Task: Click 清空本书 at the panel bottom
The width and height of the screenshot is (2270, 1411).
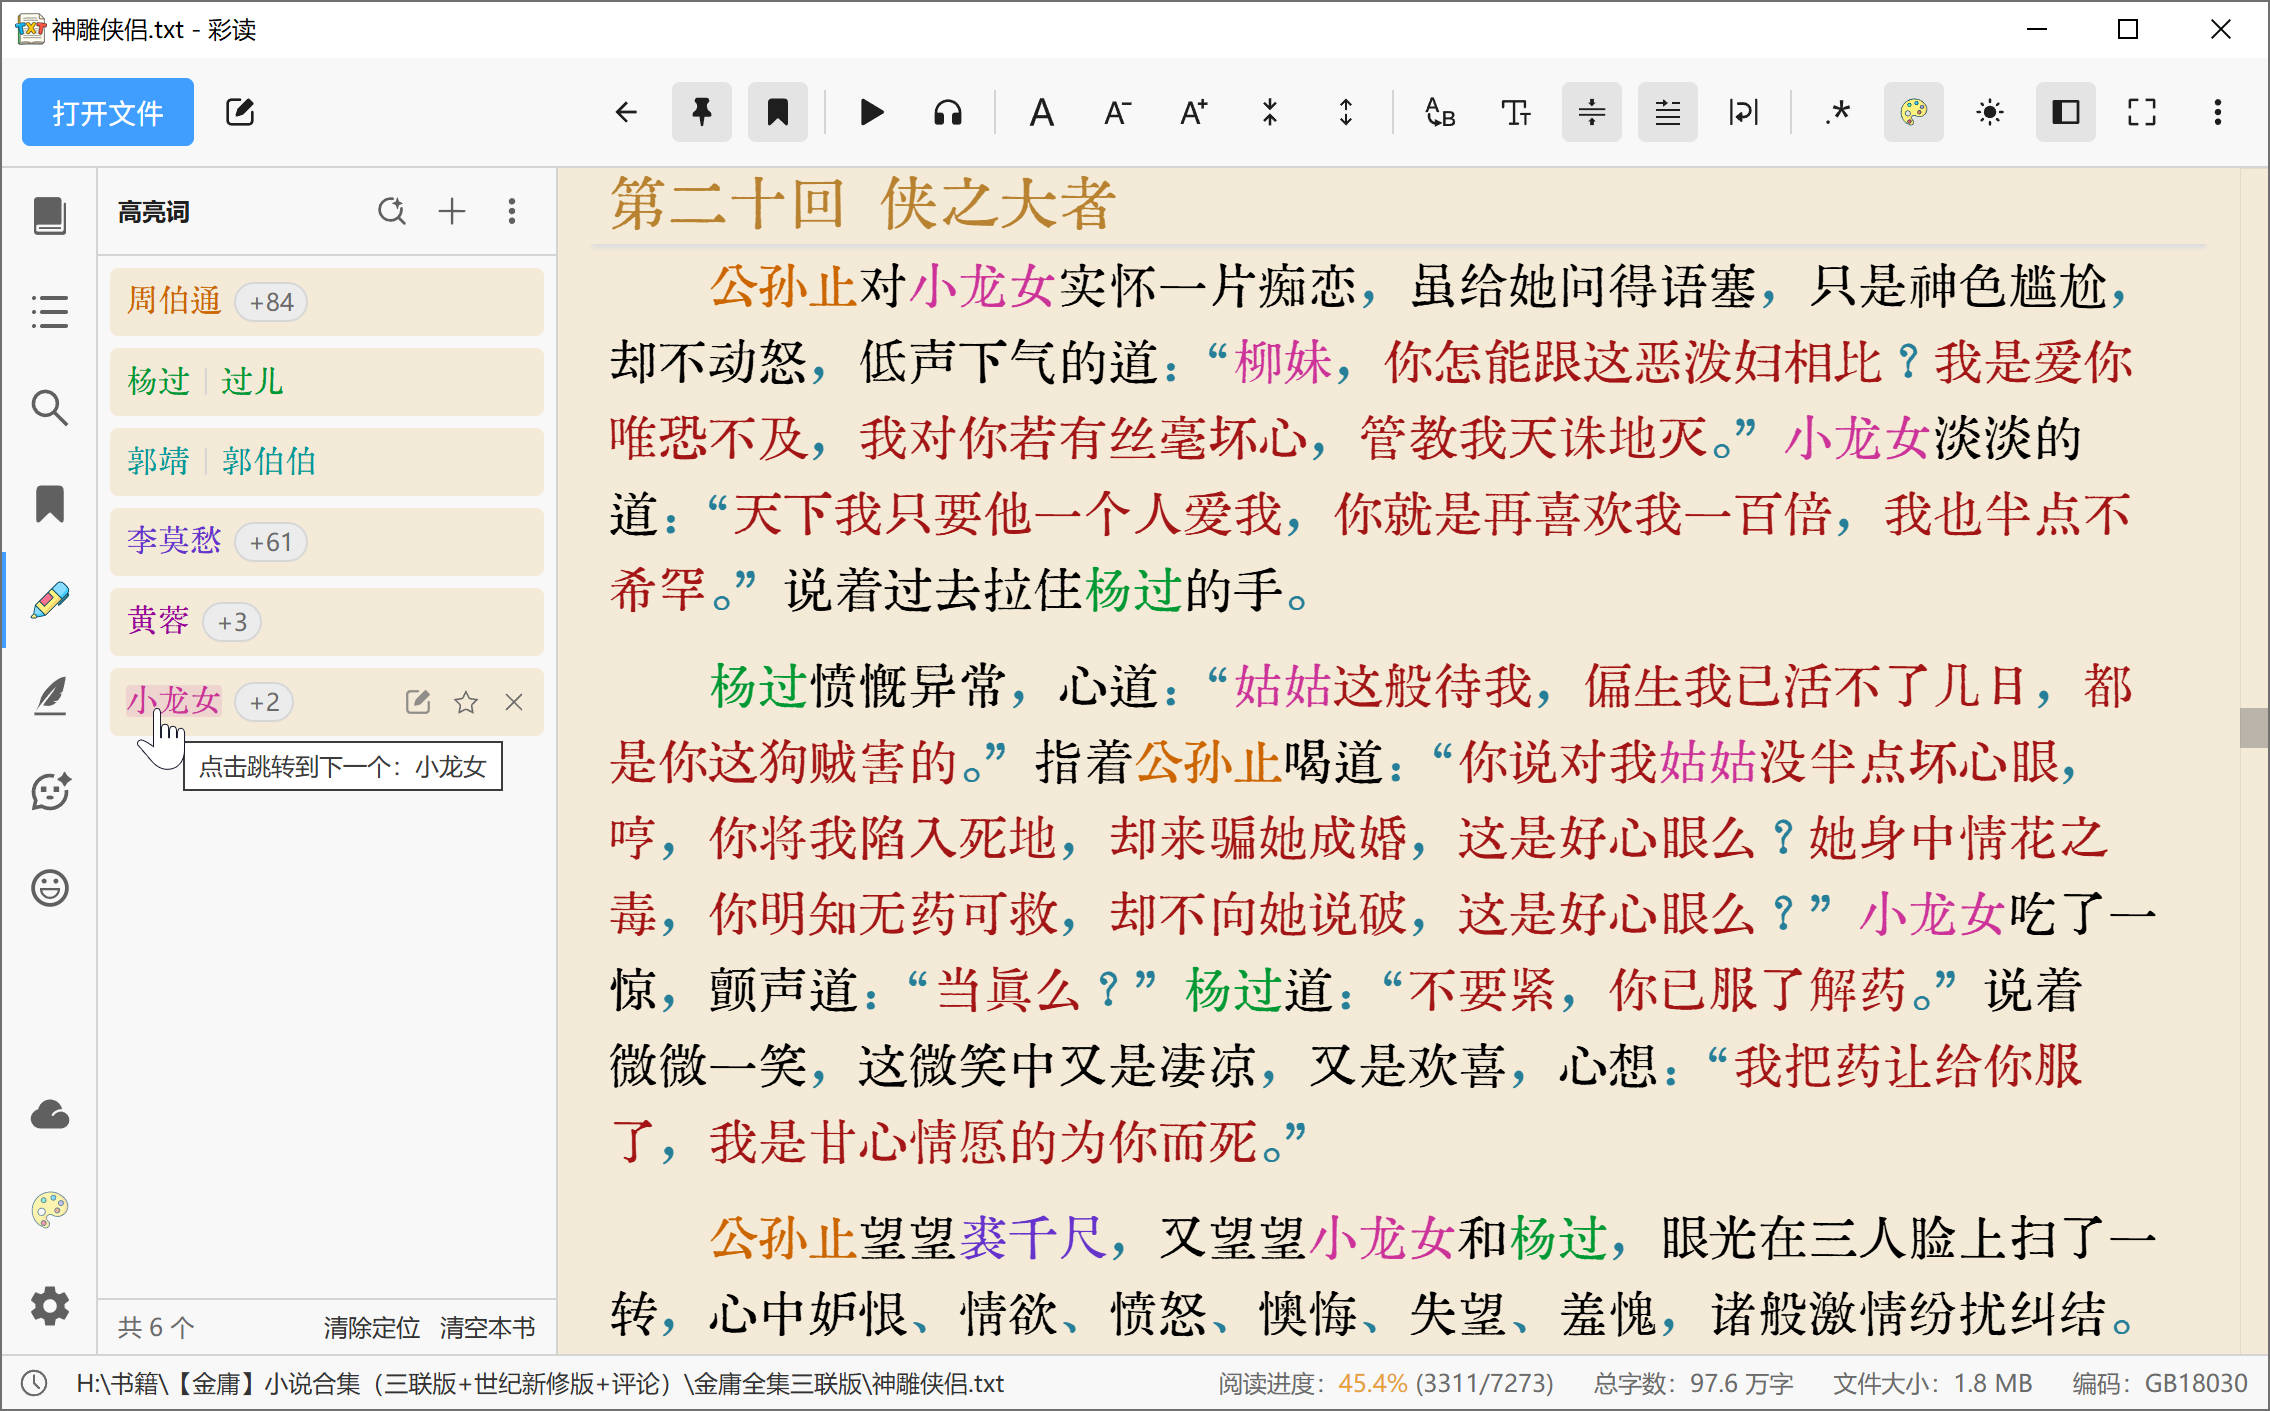Action: pyautogui.click(x=487, y=1327)
